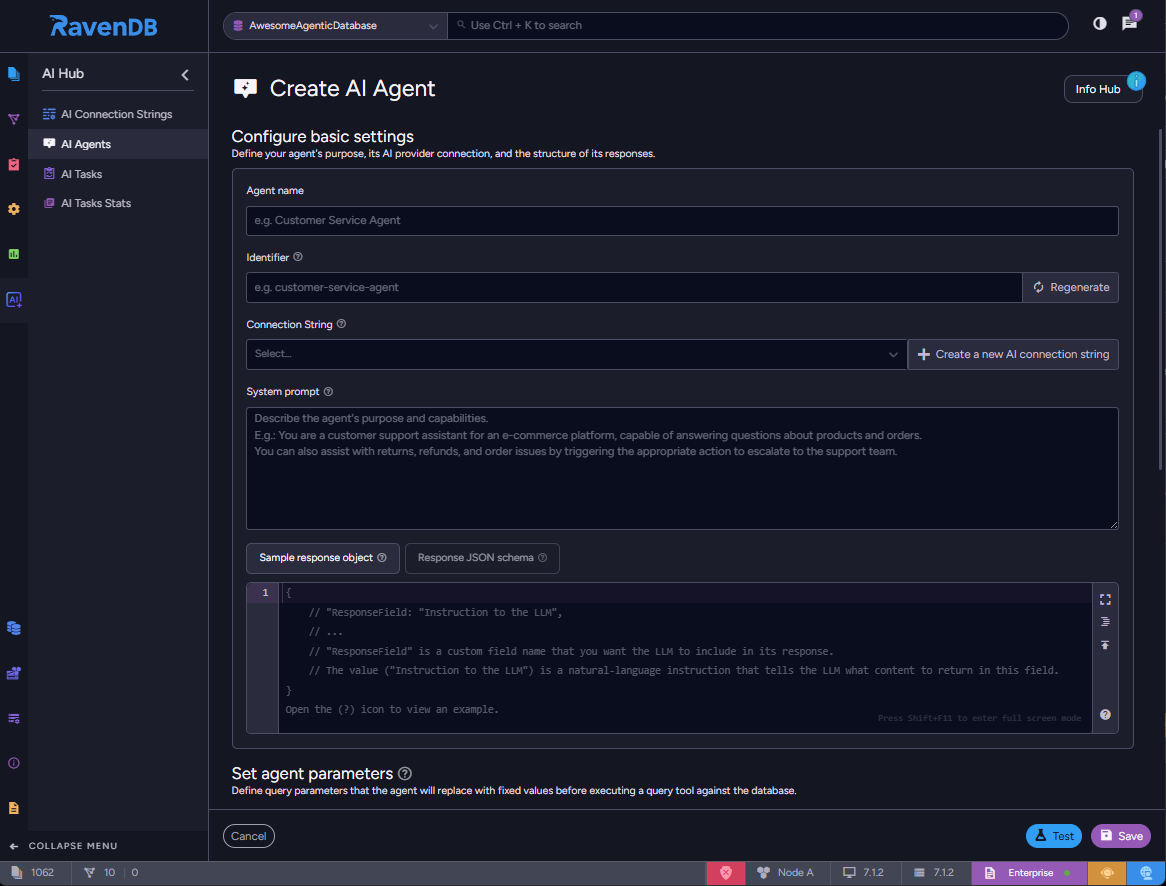Click the red shield icon in the status bar
This screenshot has height=886, width=1166.
coord(726,873)
